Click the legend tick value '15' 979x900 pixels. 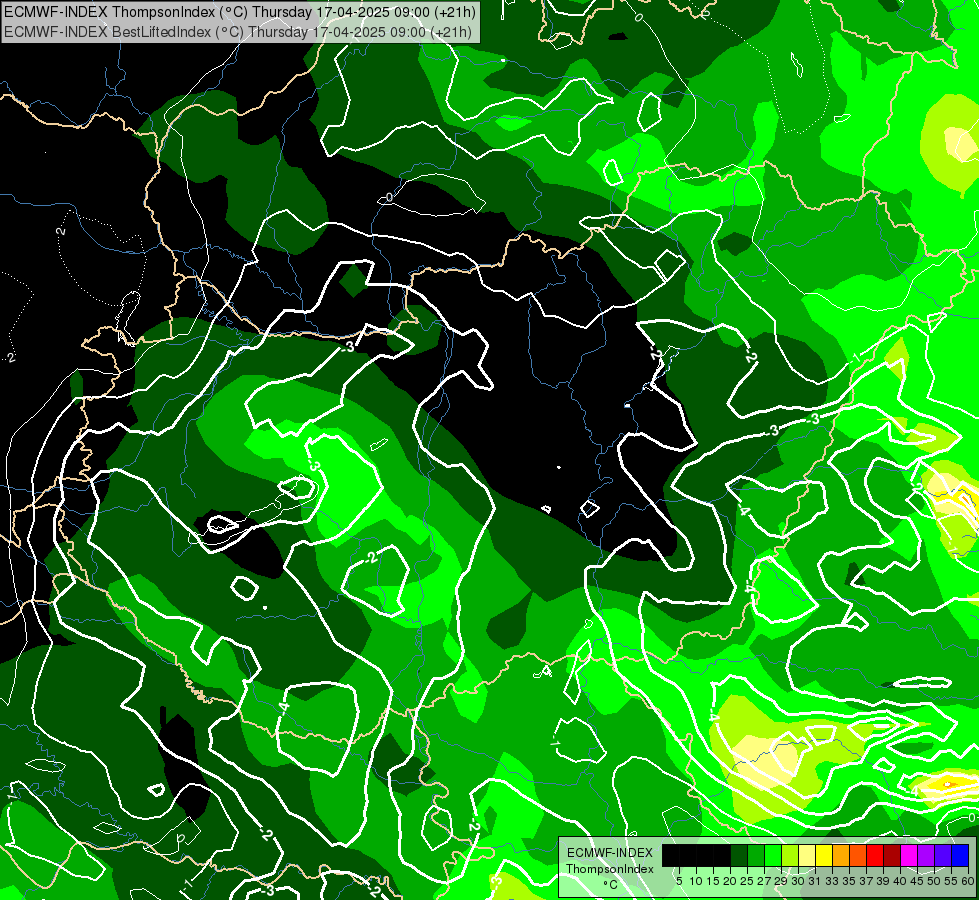point(713,881)
